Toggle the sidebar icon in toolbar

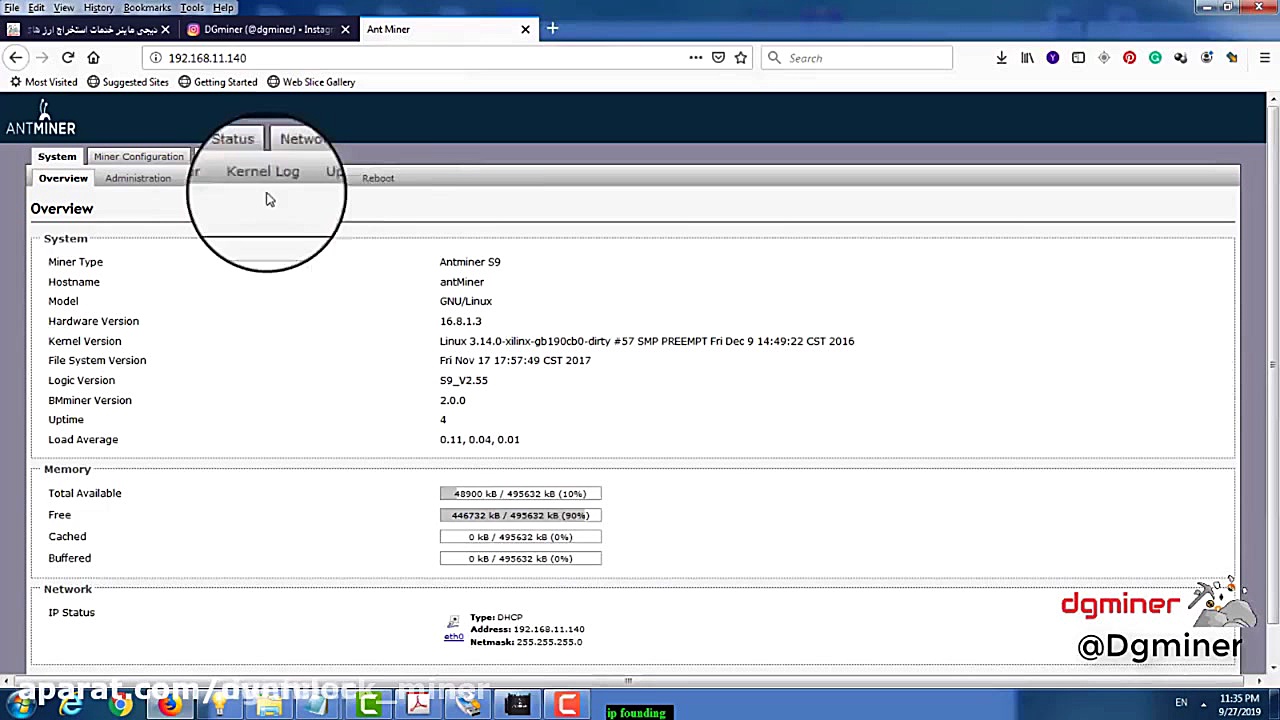1078,58
